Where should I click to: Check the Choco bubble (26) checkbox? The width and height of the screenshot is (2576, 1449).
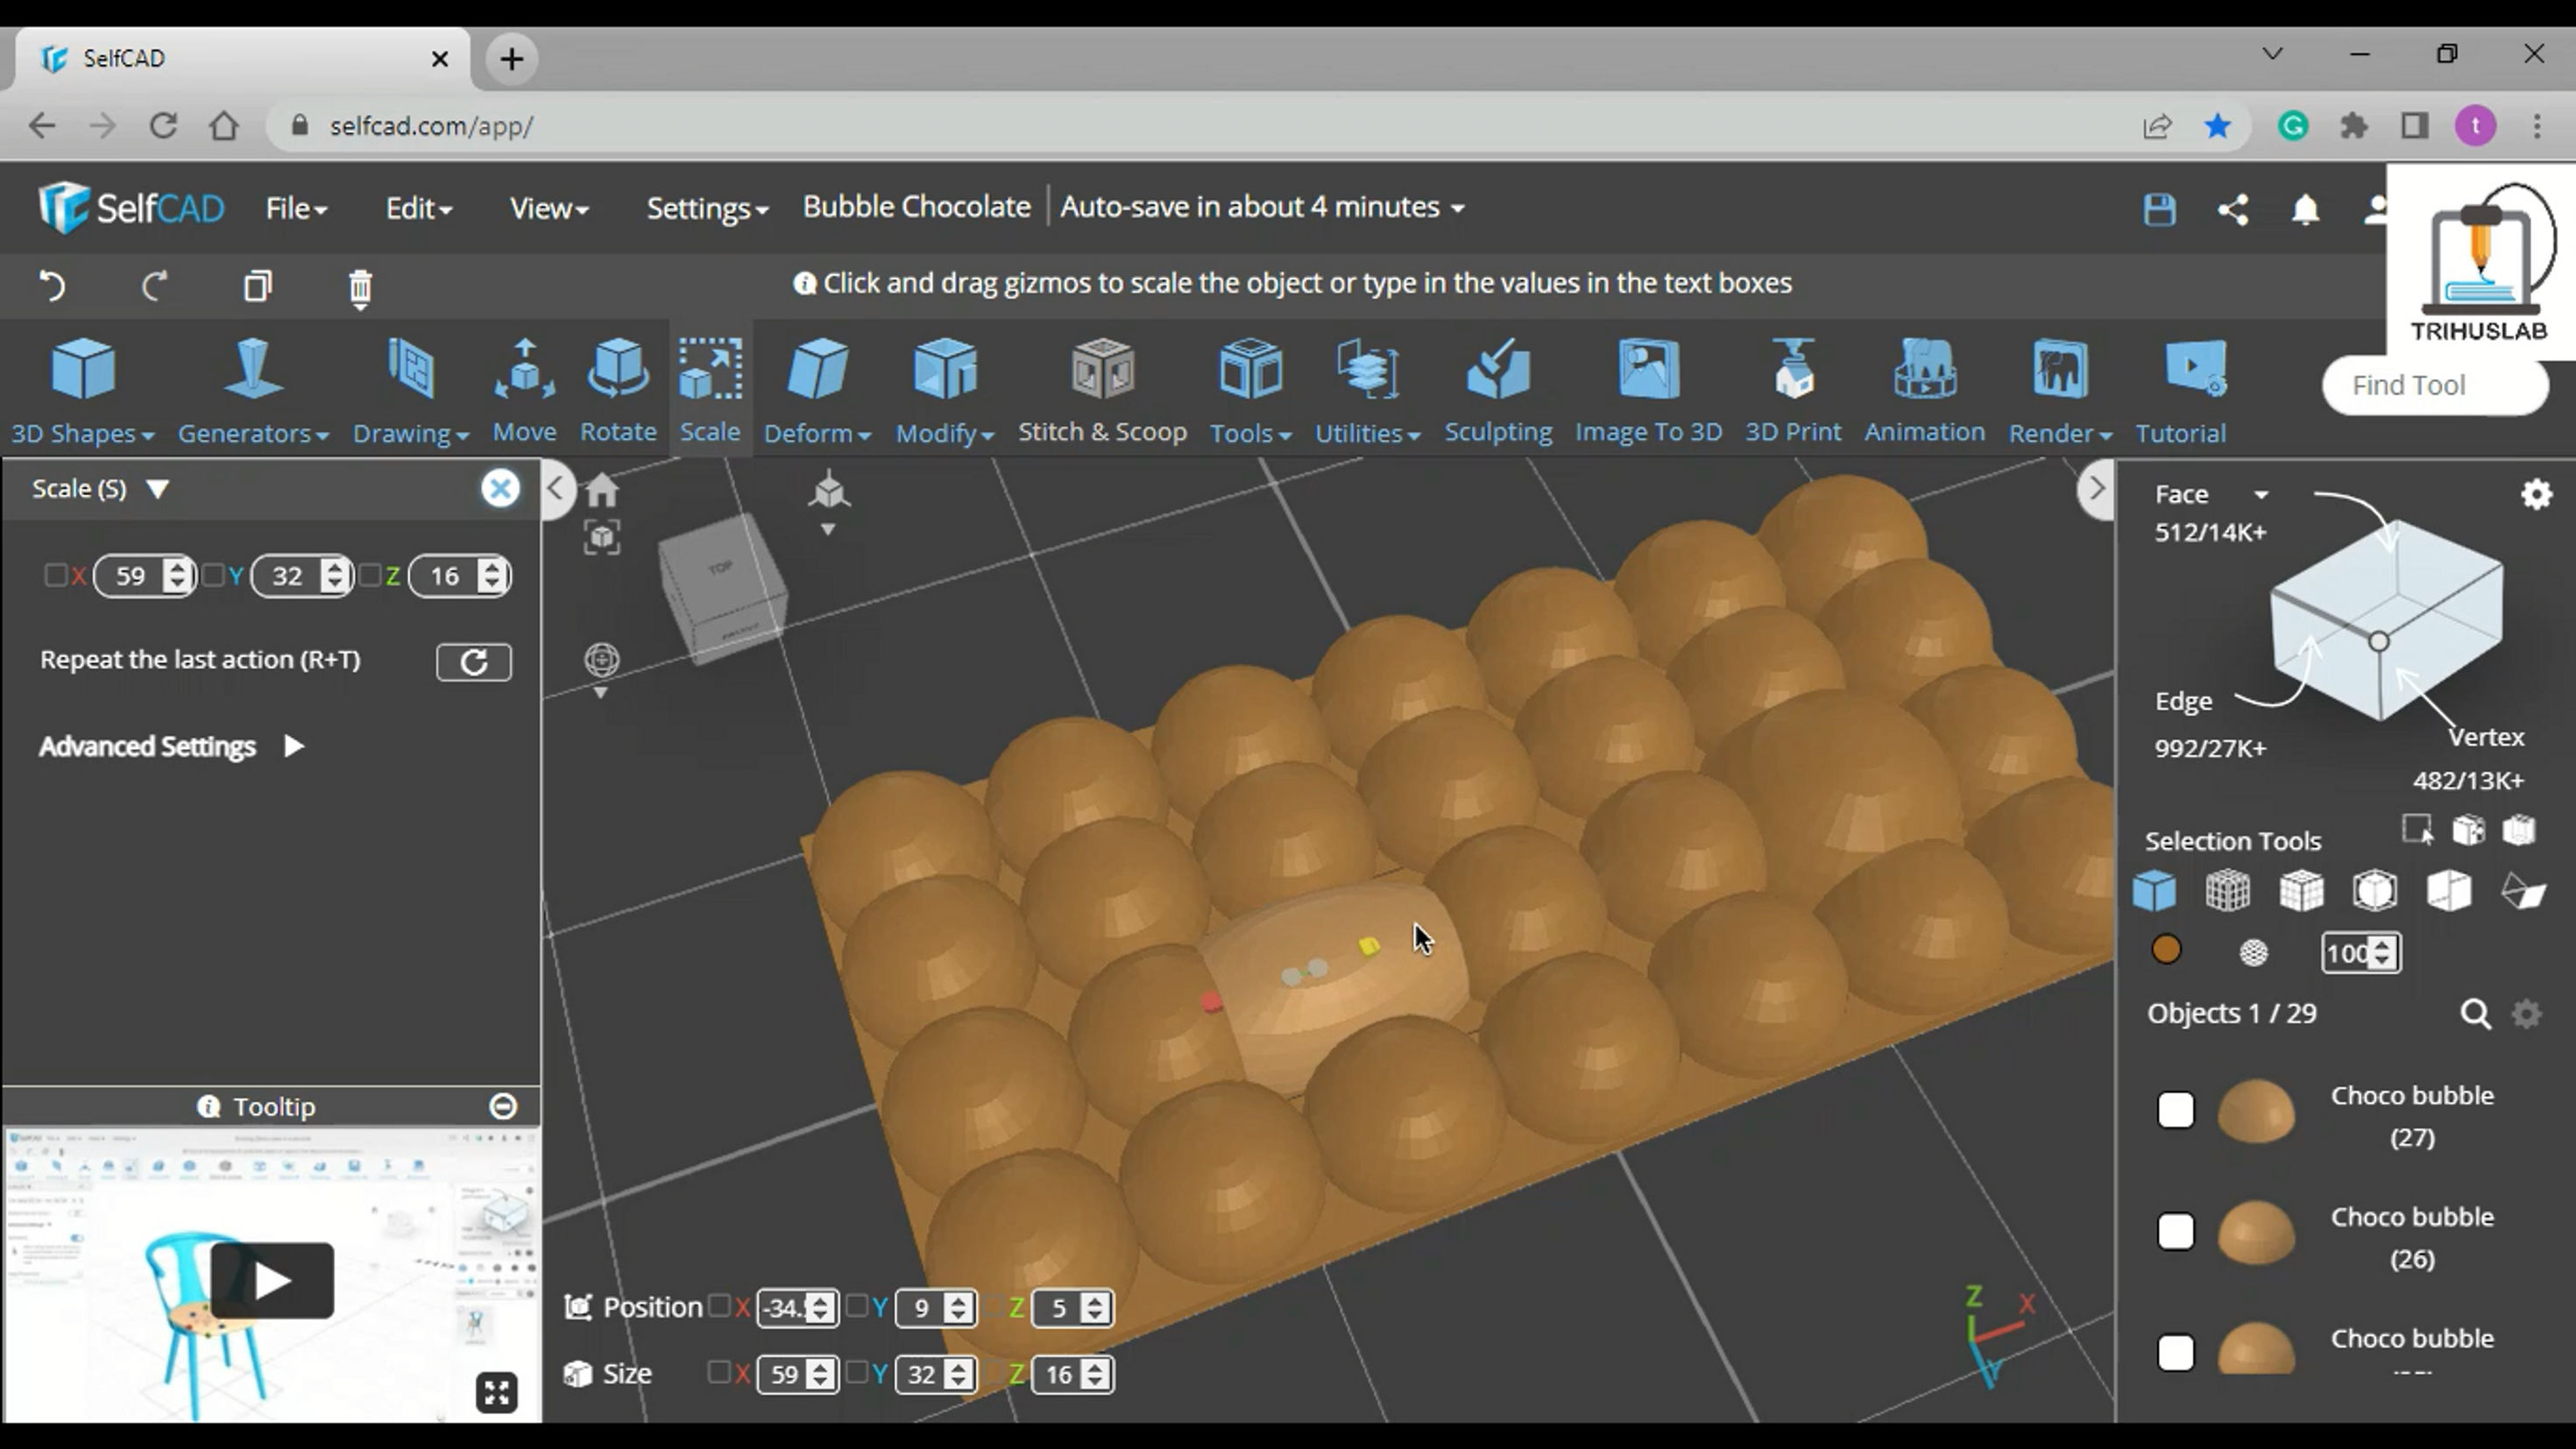pos(2175,1231)
